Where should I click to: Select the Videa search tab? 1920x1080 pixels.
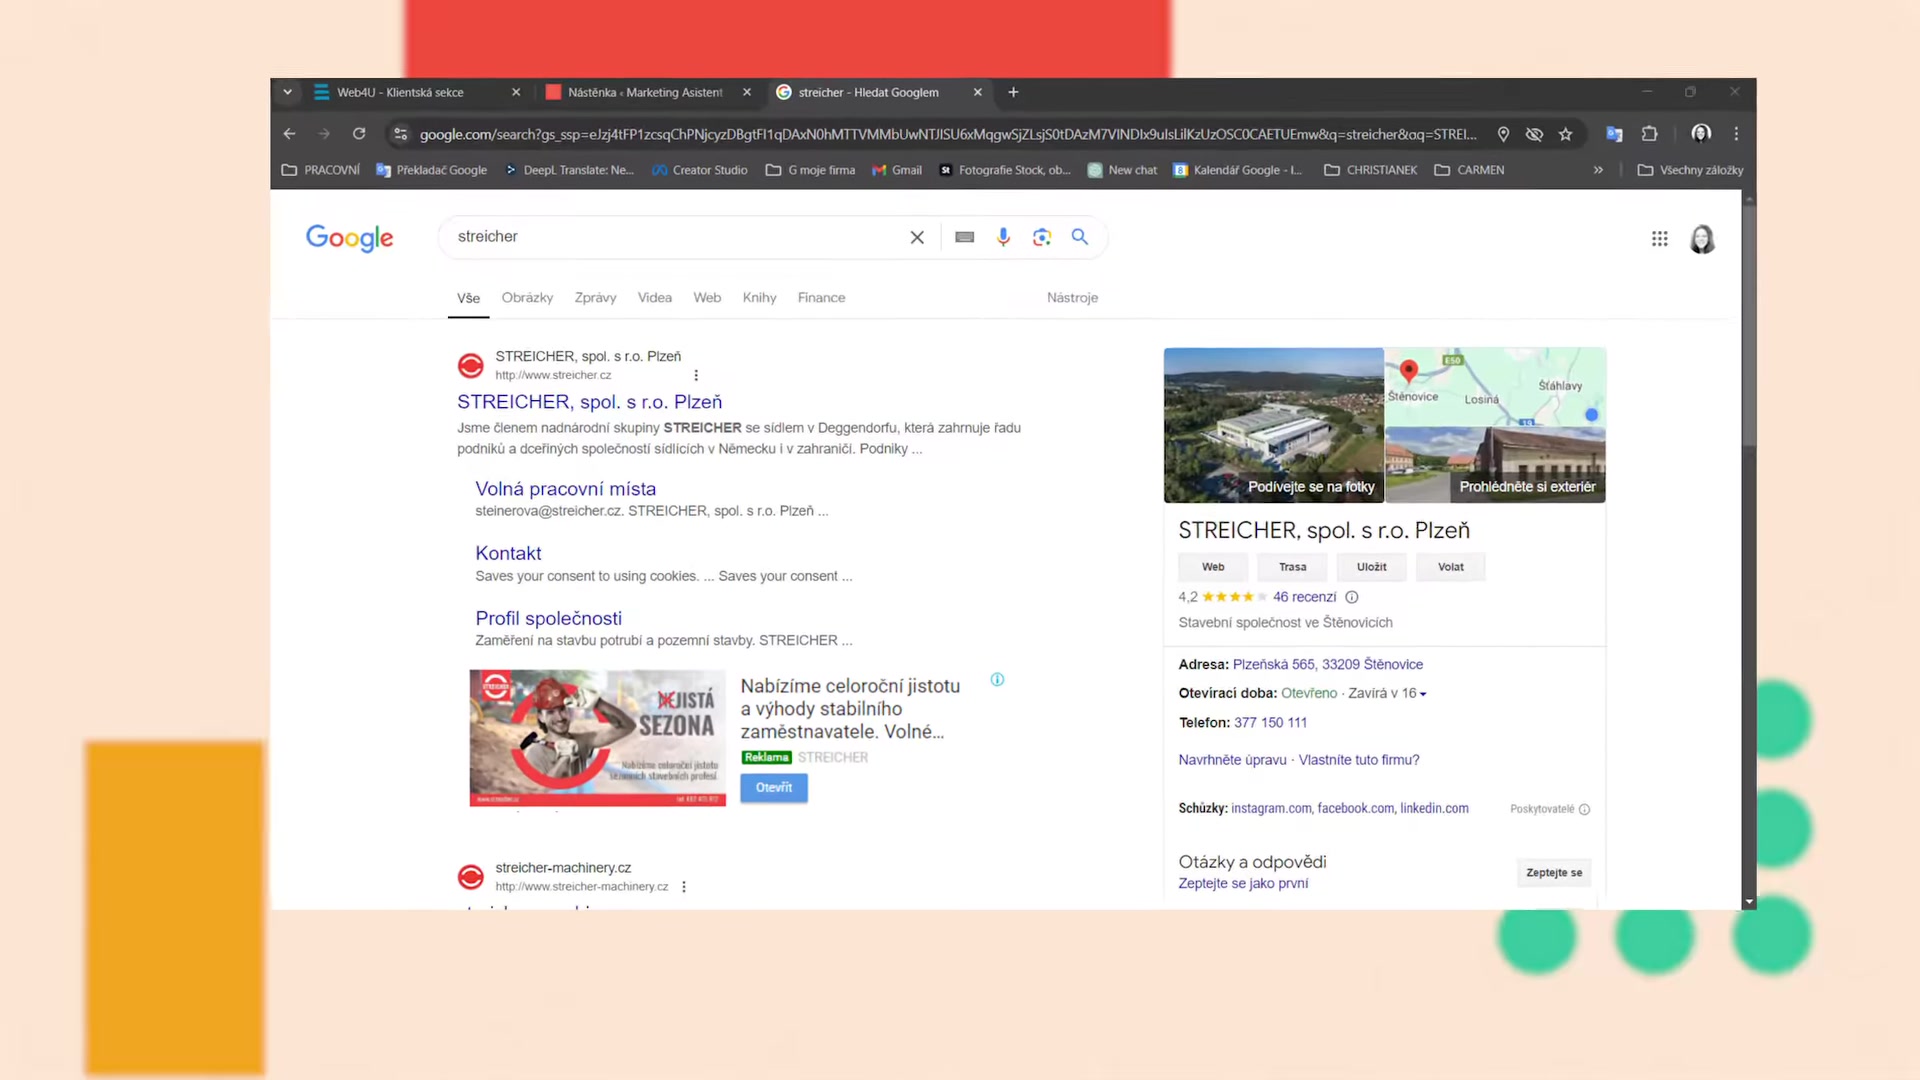[655, 298]
